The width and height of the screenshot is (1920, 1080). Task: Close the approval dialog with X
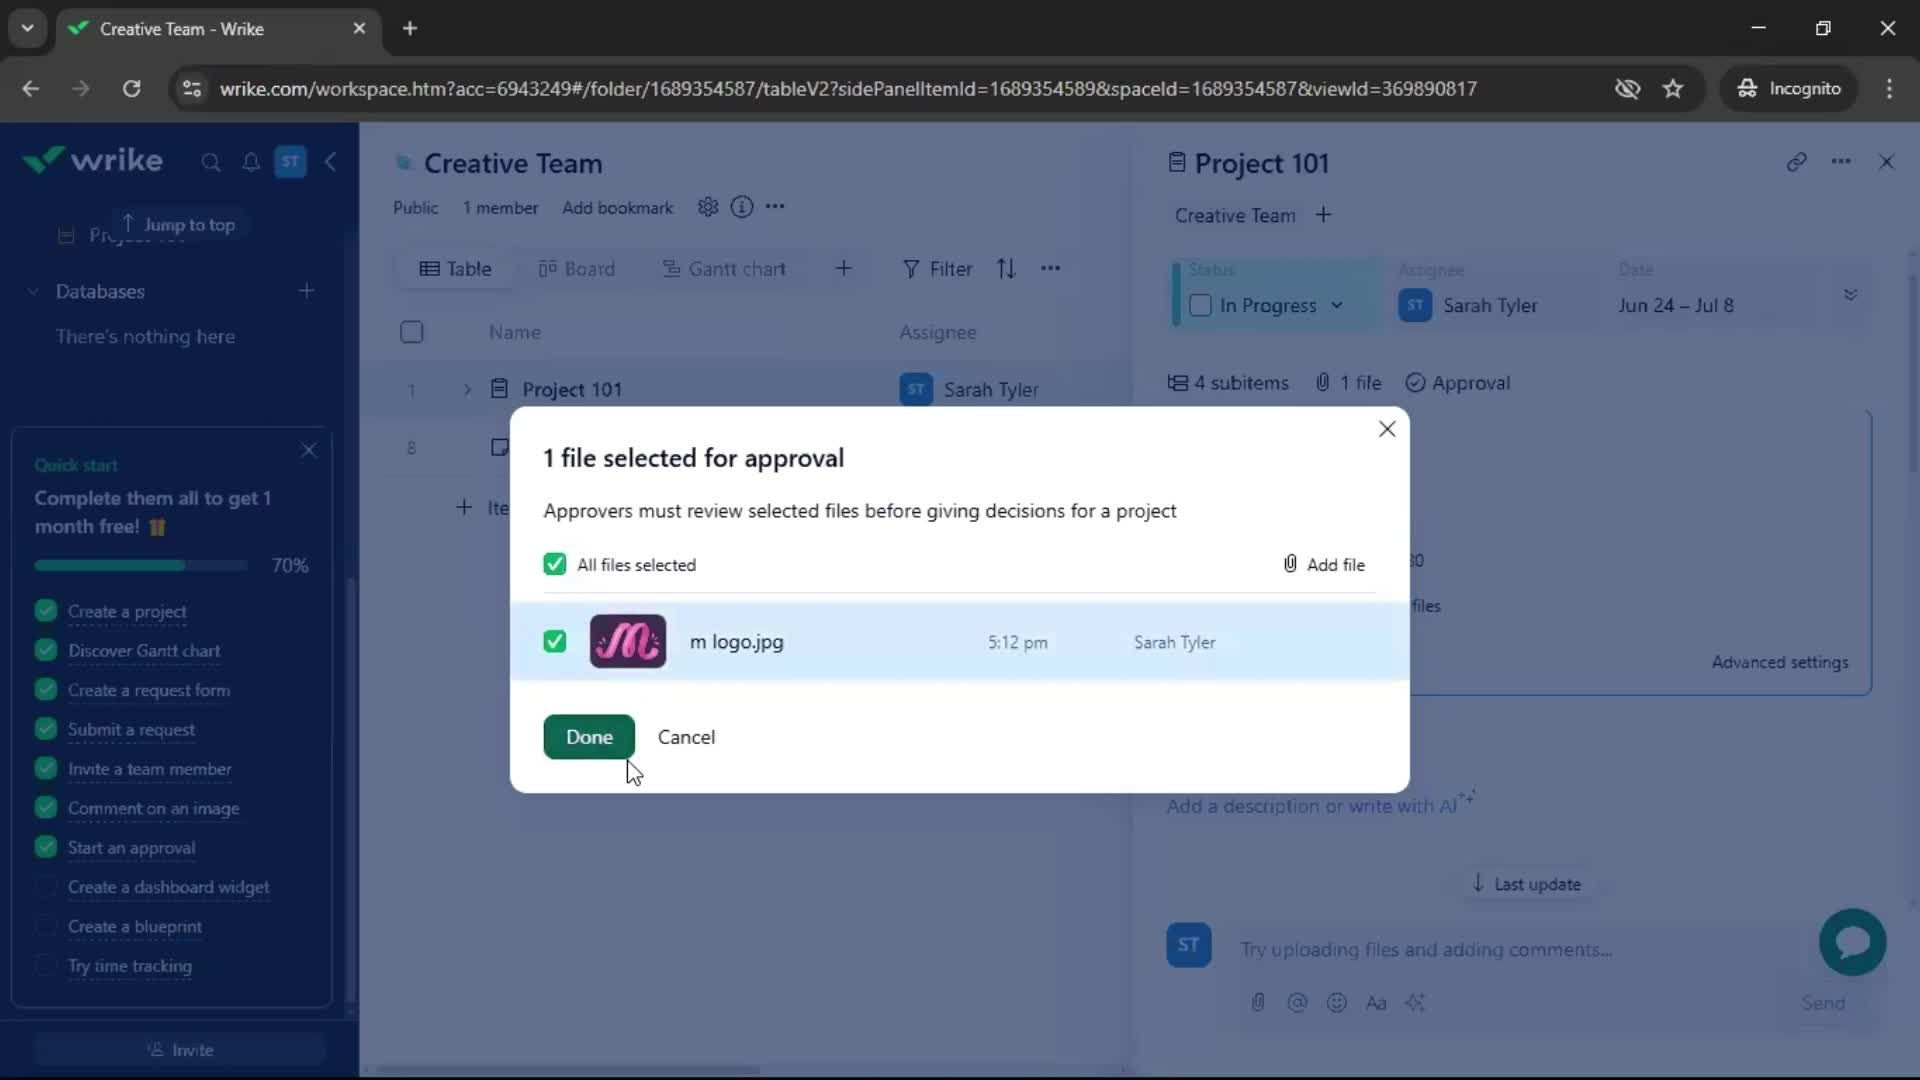click(1387, 429)
